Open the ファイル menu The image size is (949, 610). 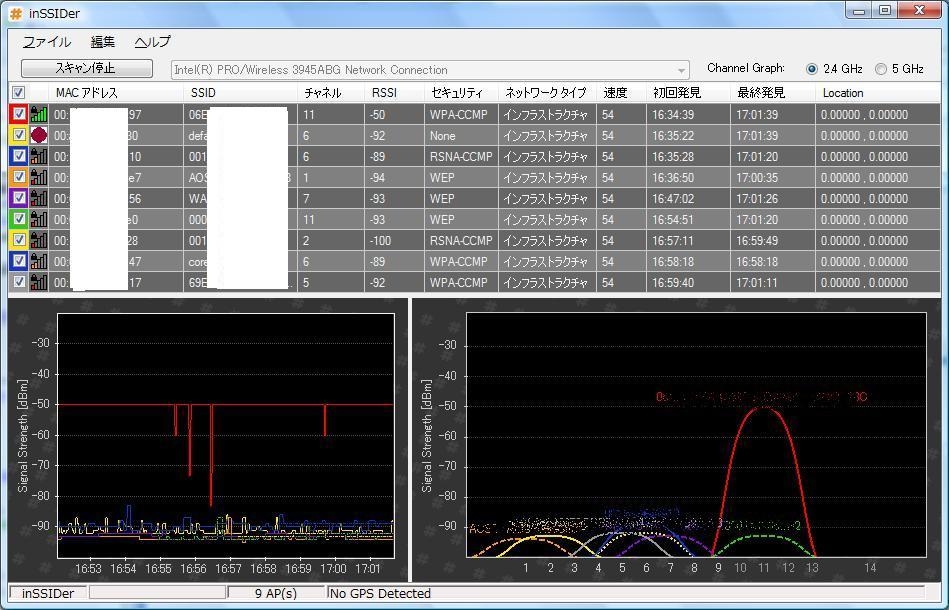46,42
